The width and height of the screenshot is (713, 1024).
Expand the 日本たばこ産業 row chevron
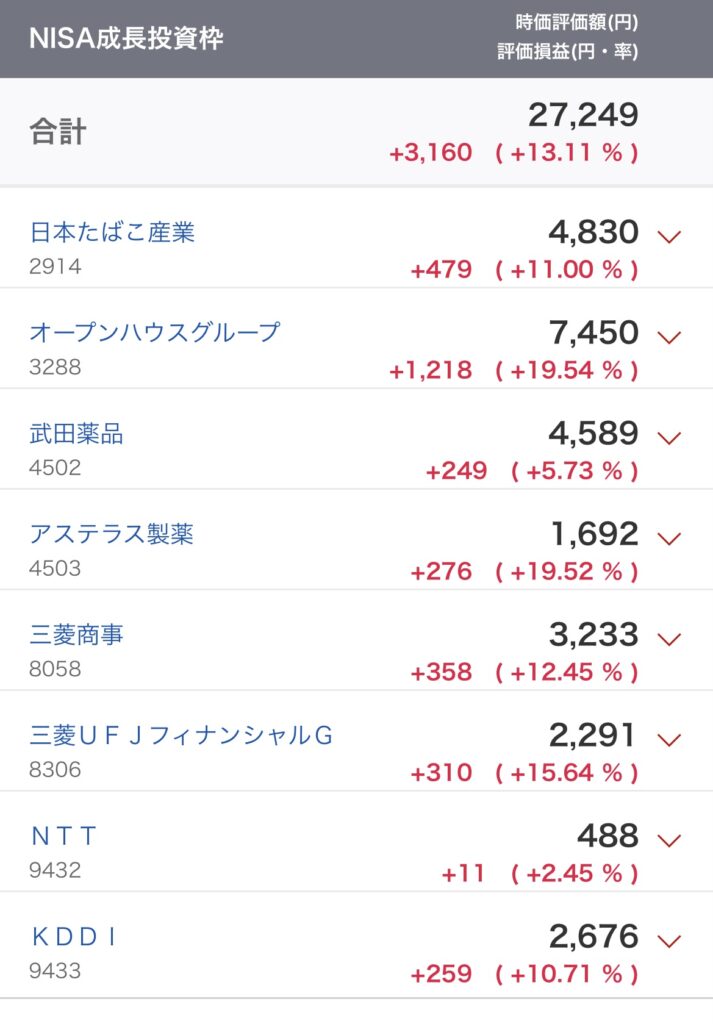pyautogui.click(x=669, y=236)
